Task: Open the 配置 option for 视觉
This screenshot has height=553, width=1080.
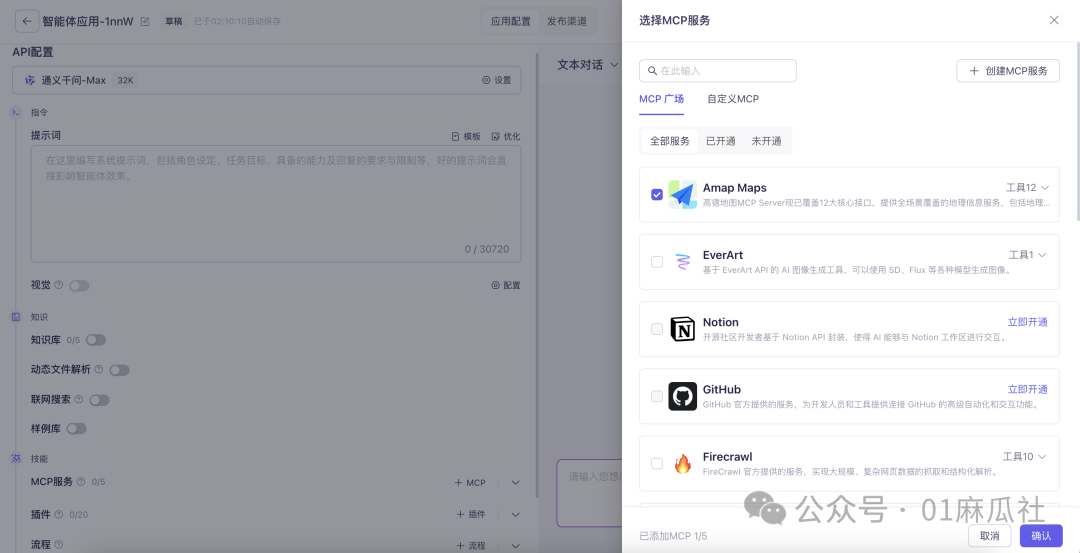Action: (x=506, y=285)
